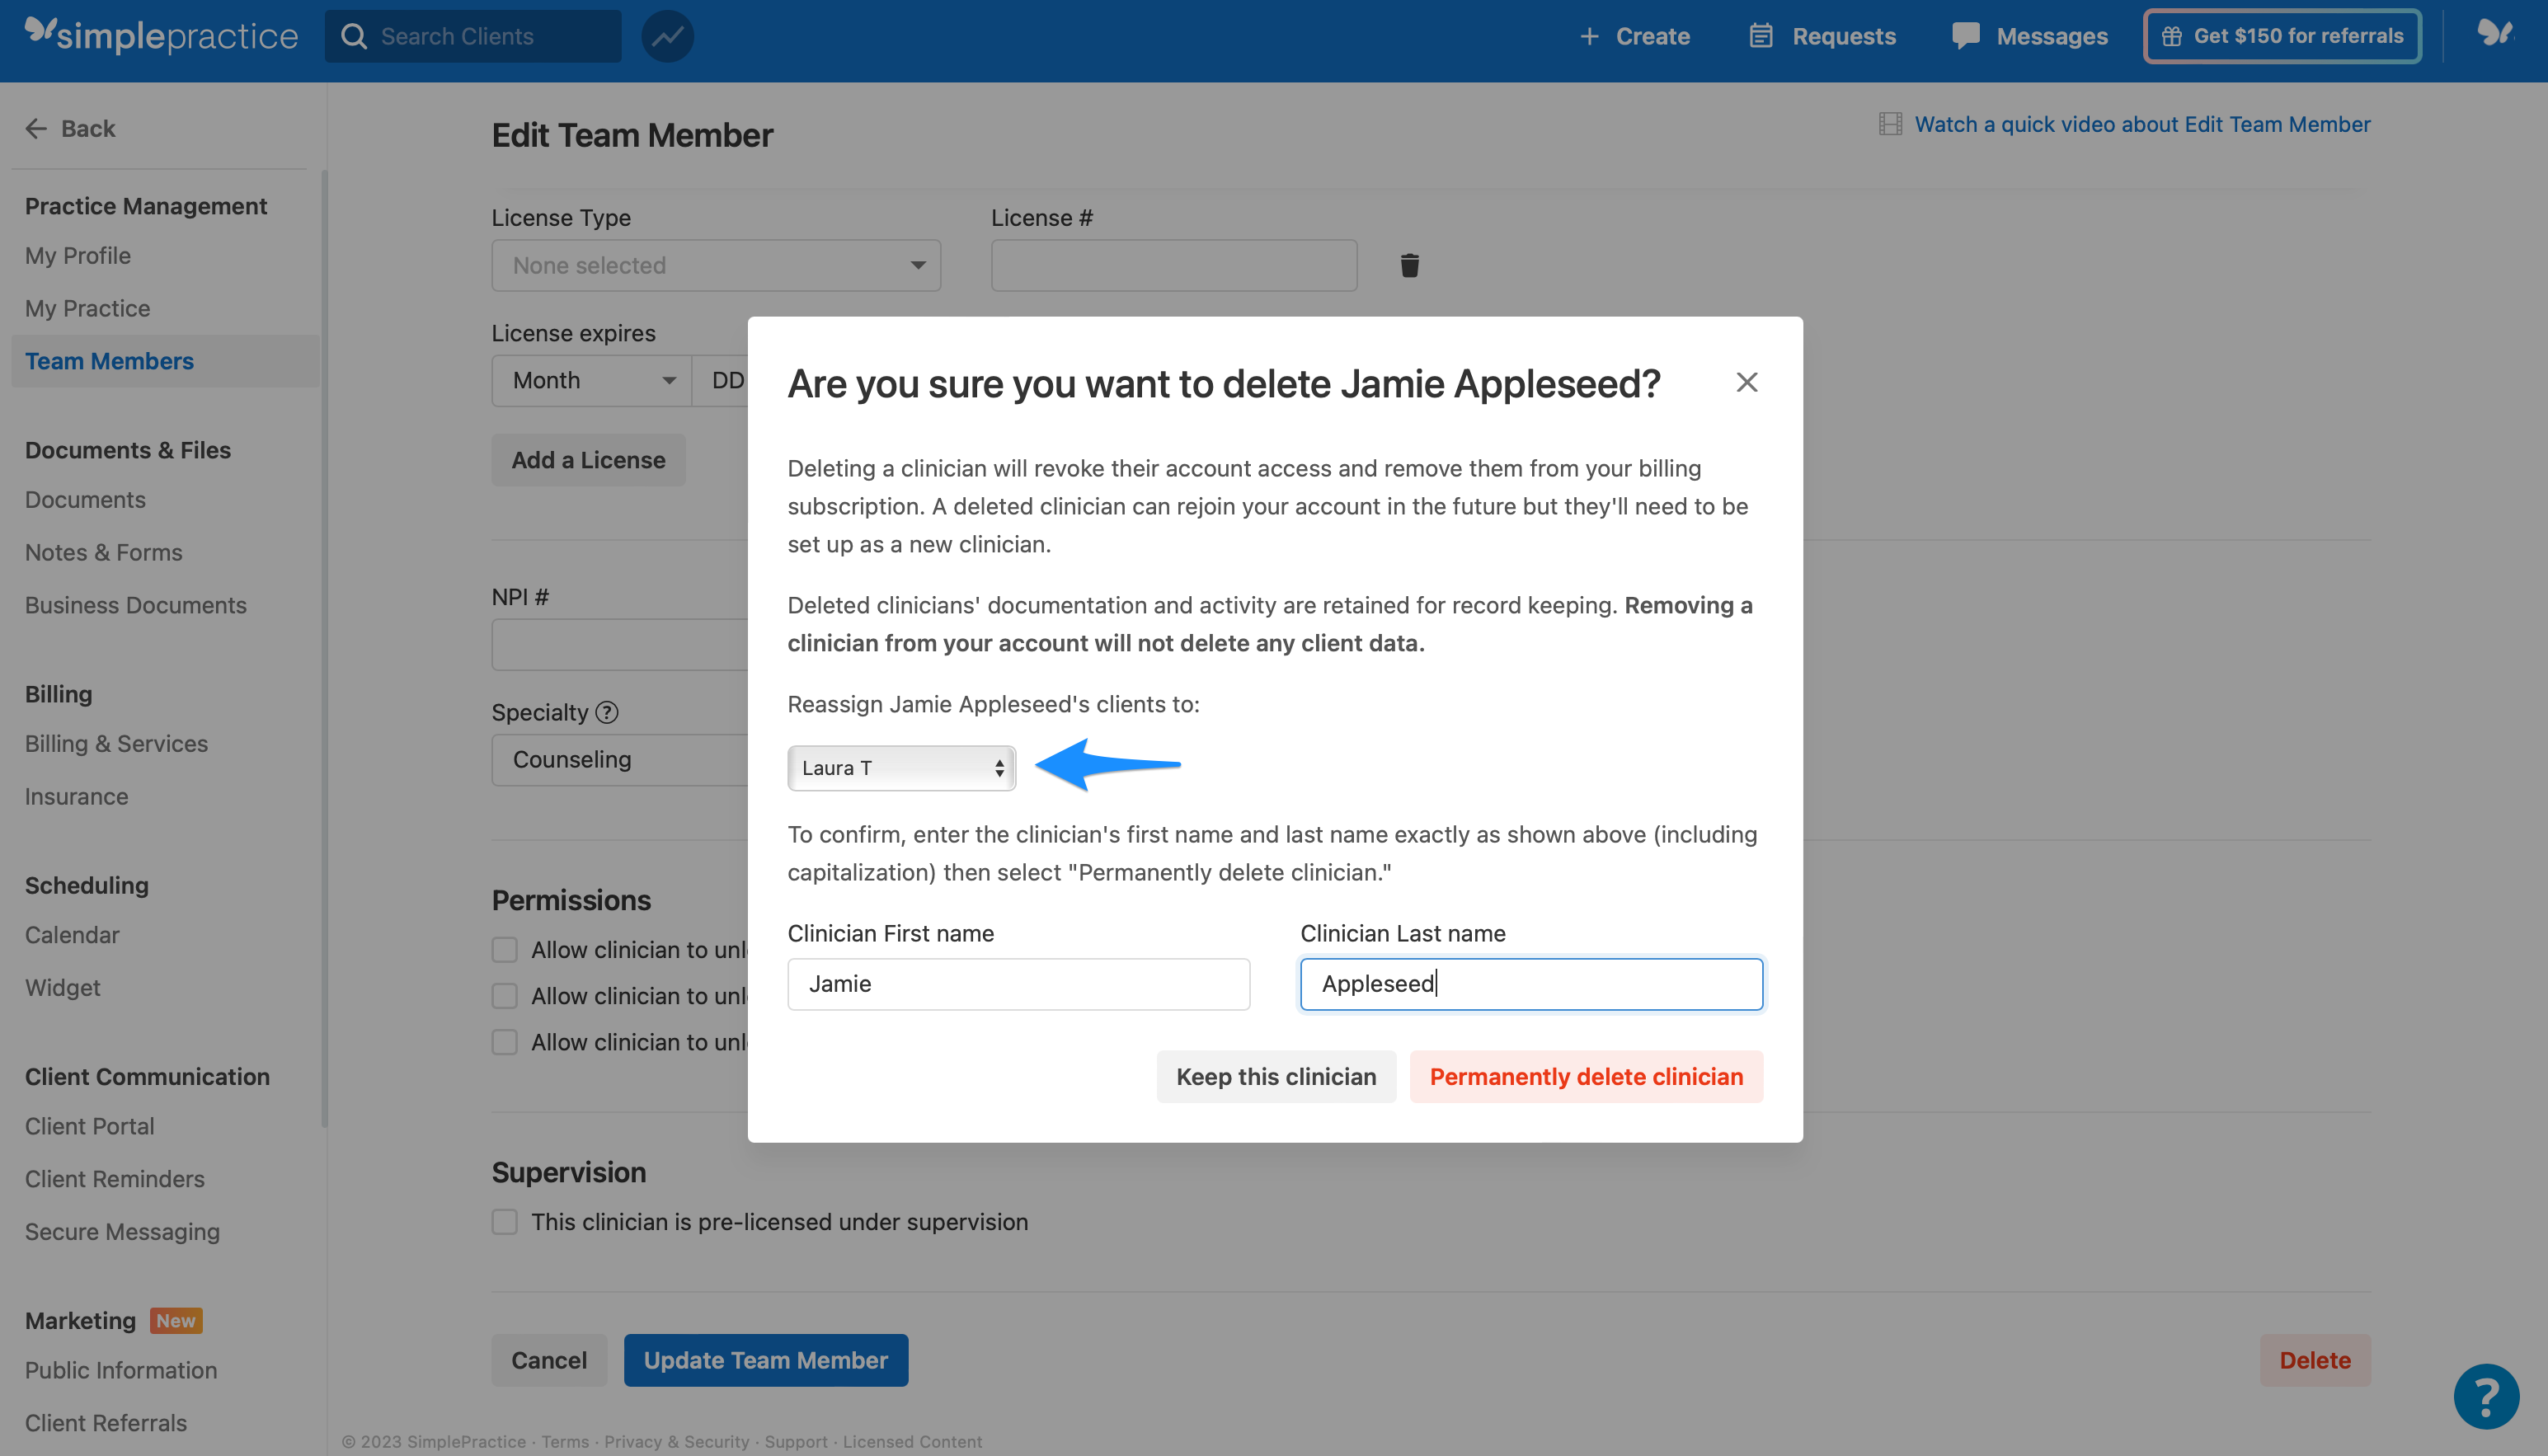Click Permanently delete clinician

click(x=1585, y=1076)
